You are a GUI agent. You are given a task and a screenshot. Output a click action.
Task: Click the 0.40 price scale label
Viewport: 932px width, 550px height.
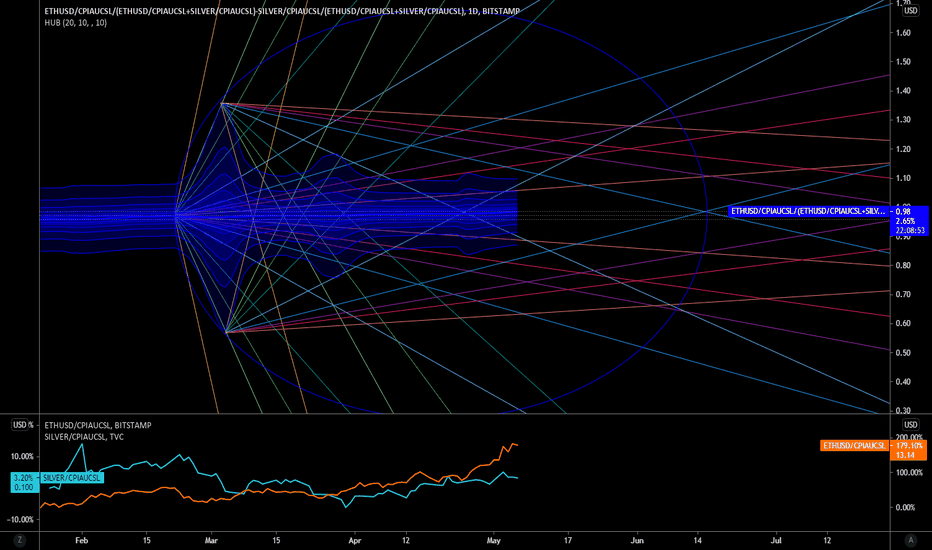903,382
